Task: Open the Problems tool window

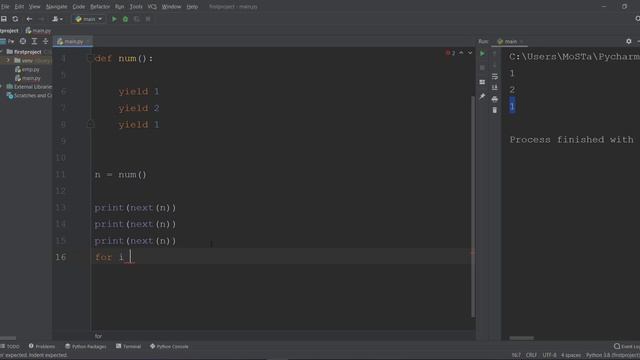Action: coord(42,346)
